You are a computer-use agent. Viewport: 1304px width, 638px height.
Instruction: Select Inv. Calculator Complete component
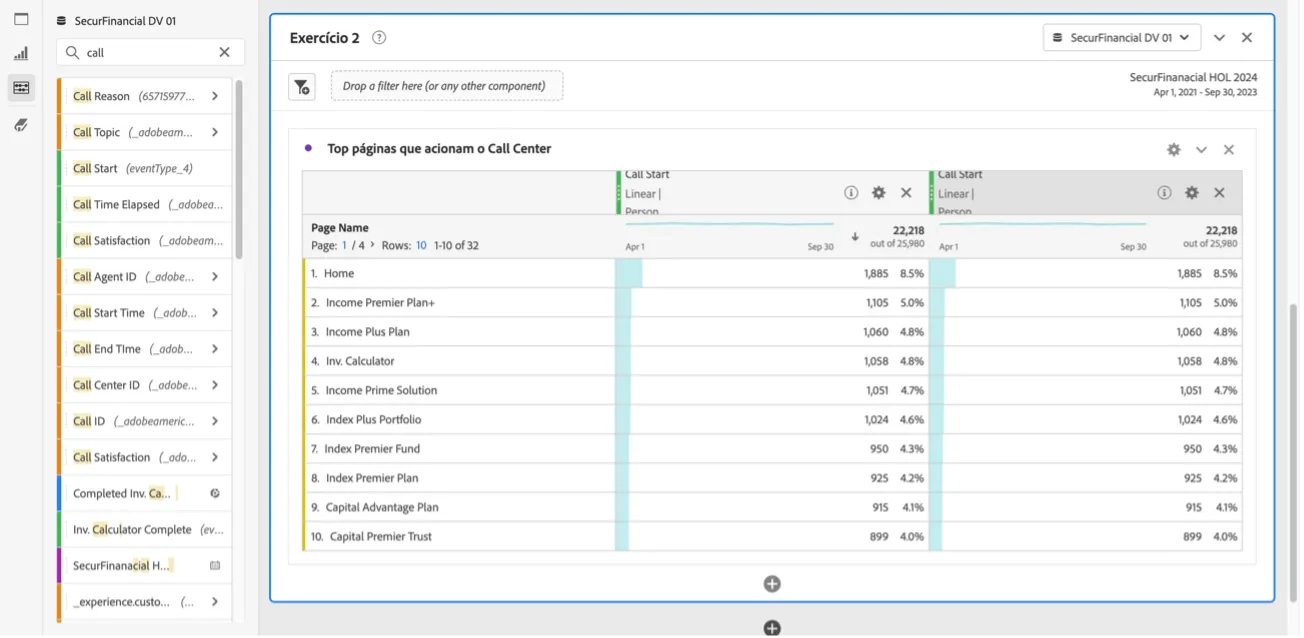pos(144,530)
